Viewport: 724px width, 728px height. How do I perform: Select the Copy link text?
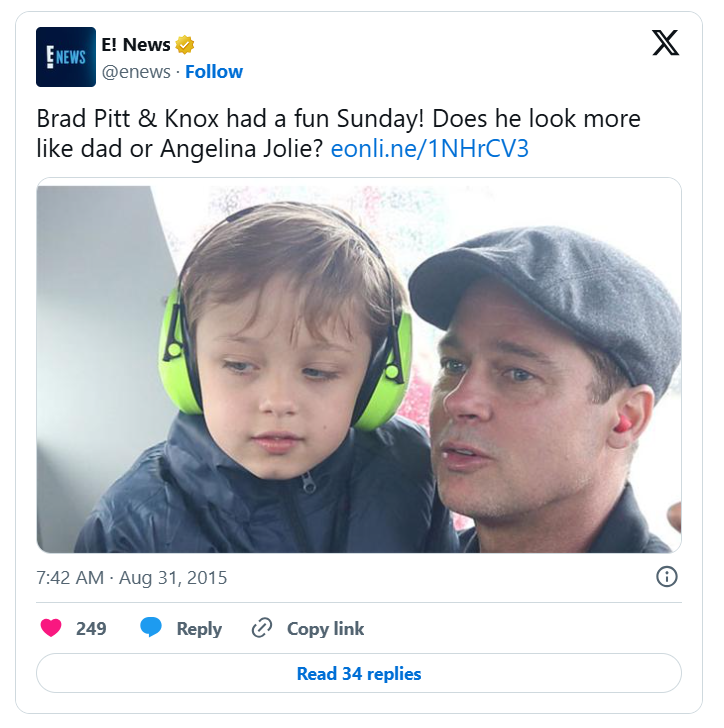[x=325, y=629]
